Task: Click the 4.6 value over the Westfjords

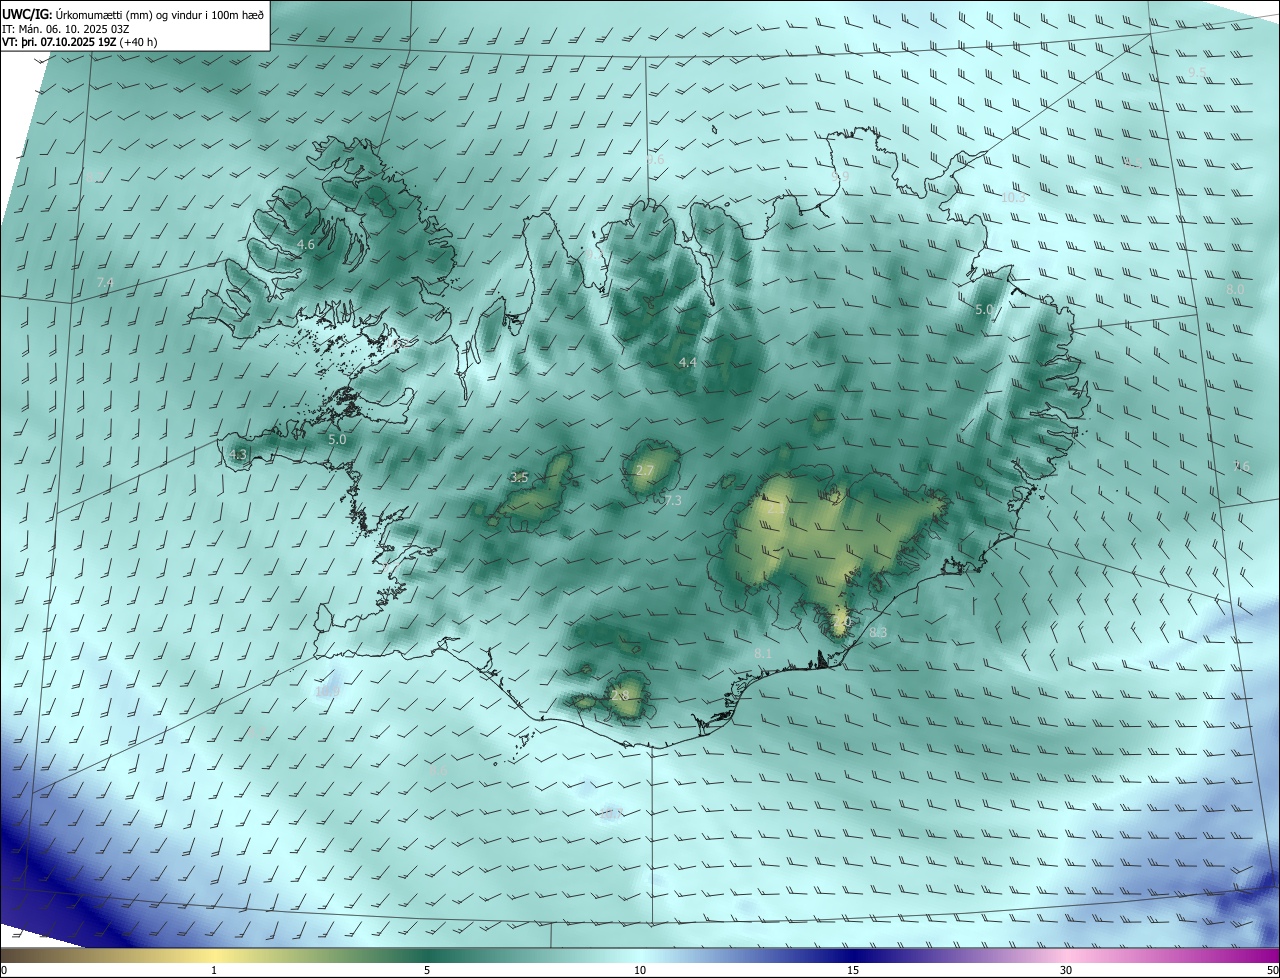Action: pyautogui.click(x=306, y=244)
